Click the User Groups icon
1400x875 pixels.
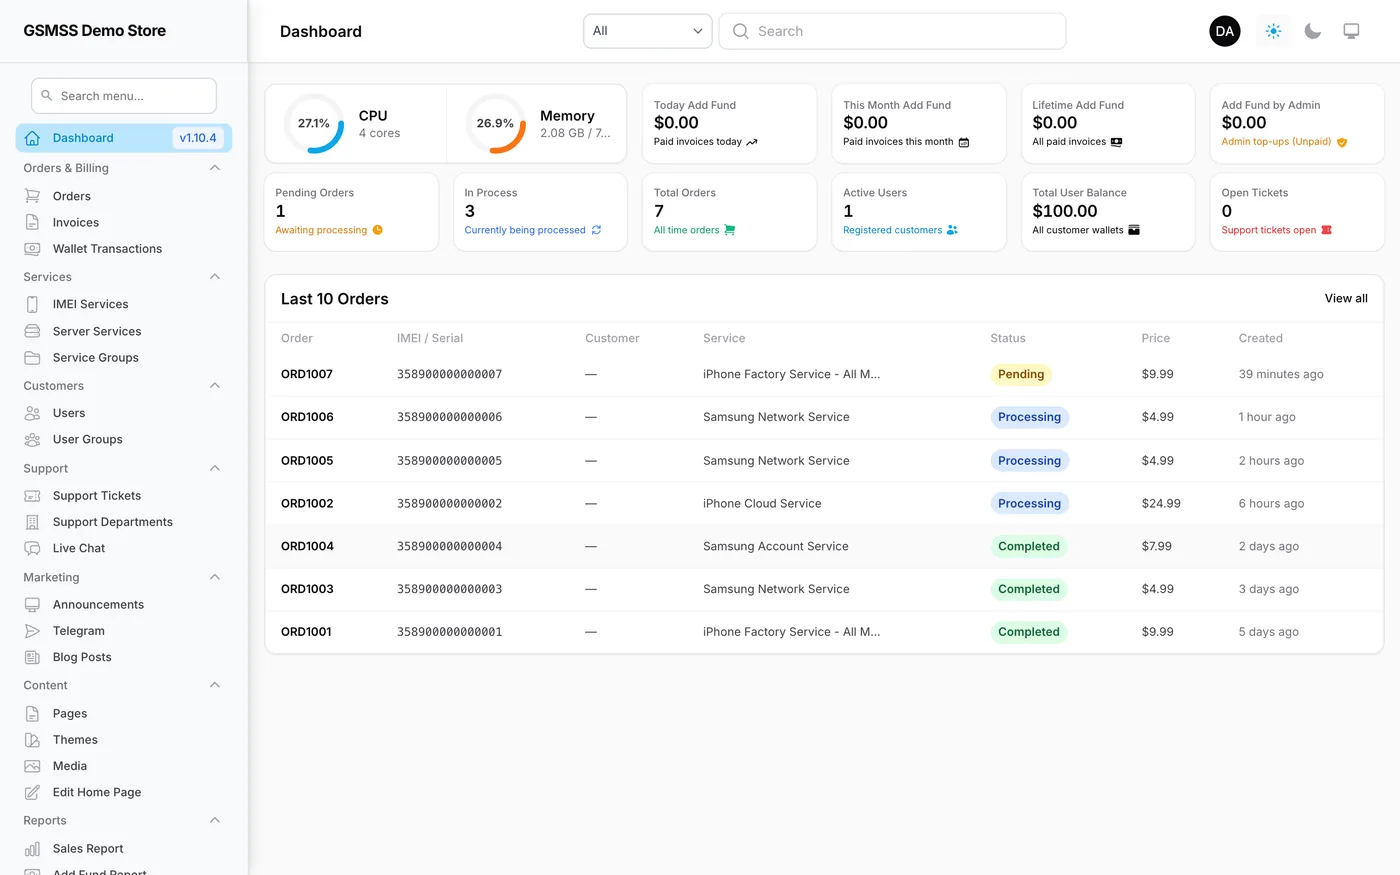coord(32,439)
